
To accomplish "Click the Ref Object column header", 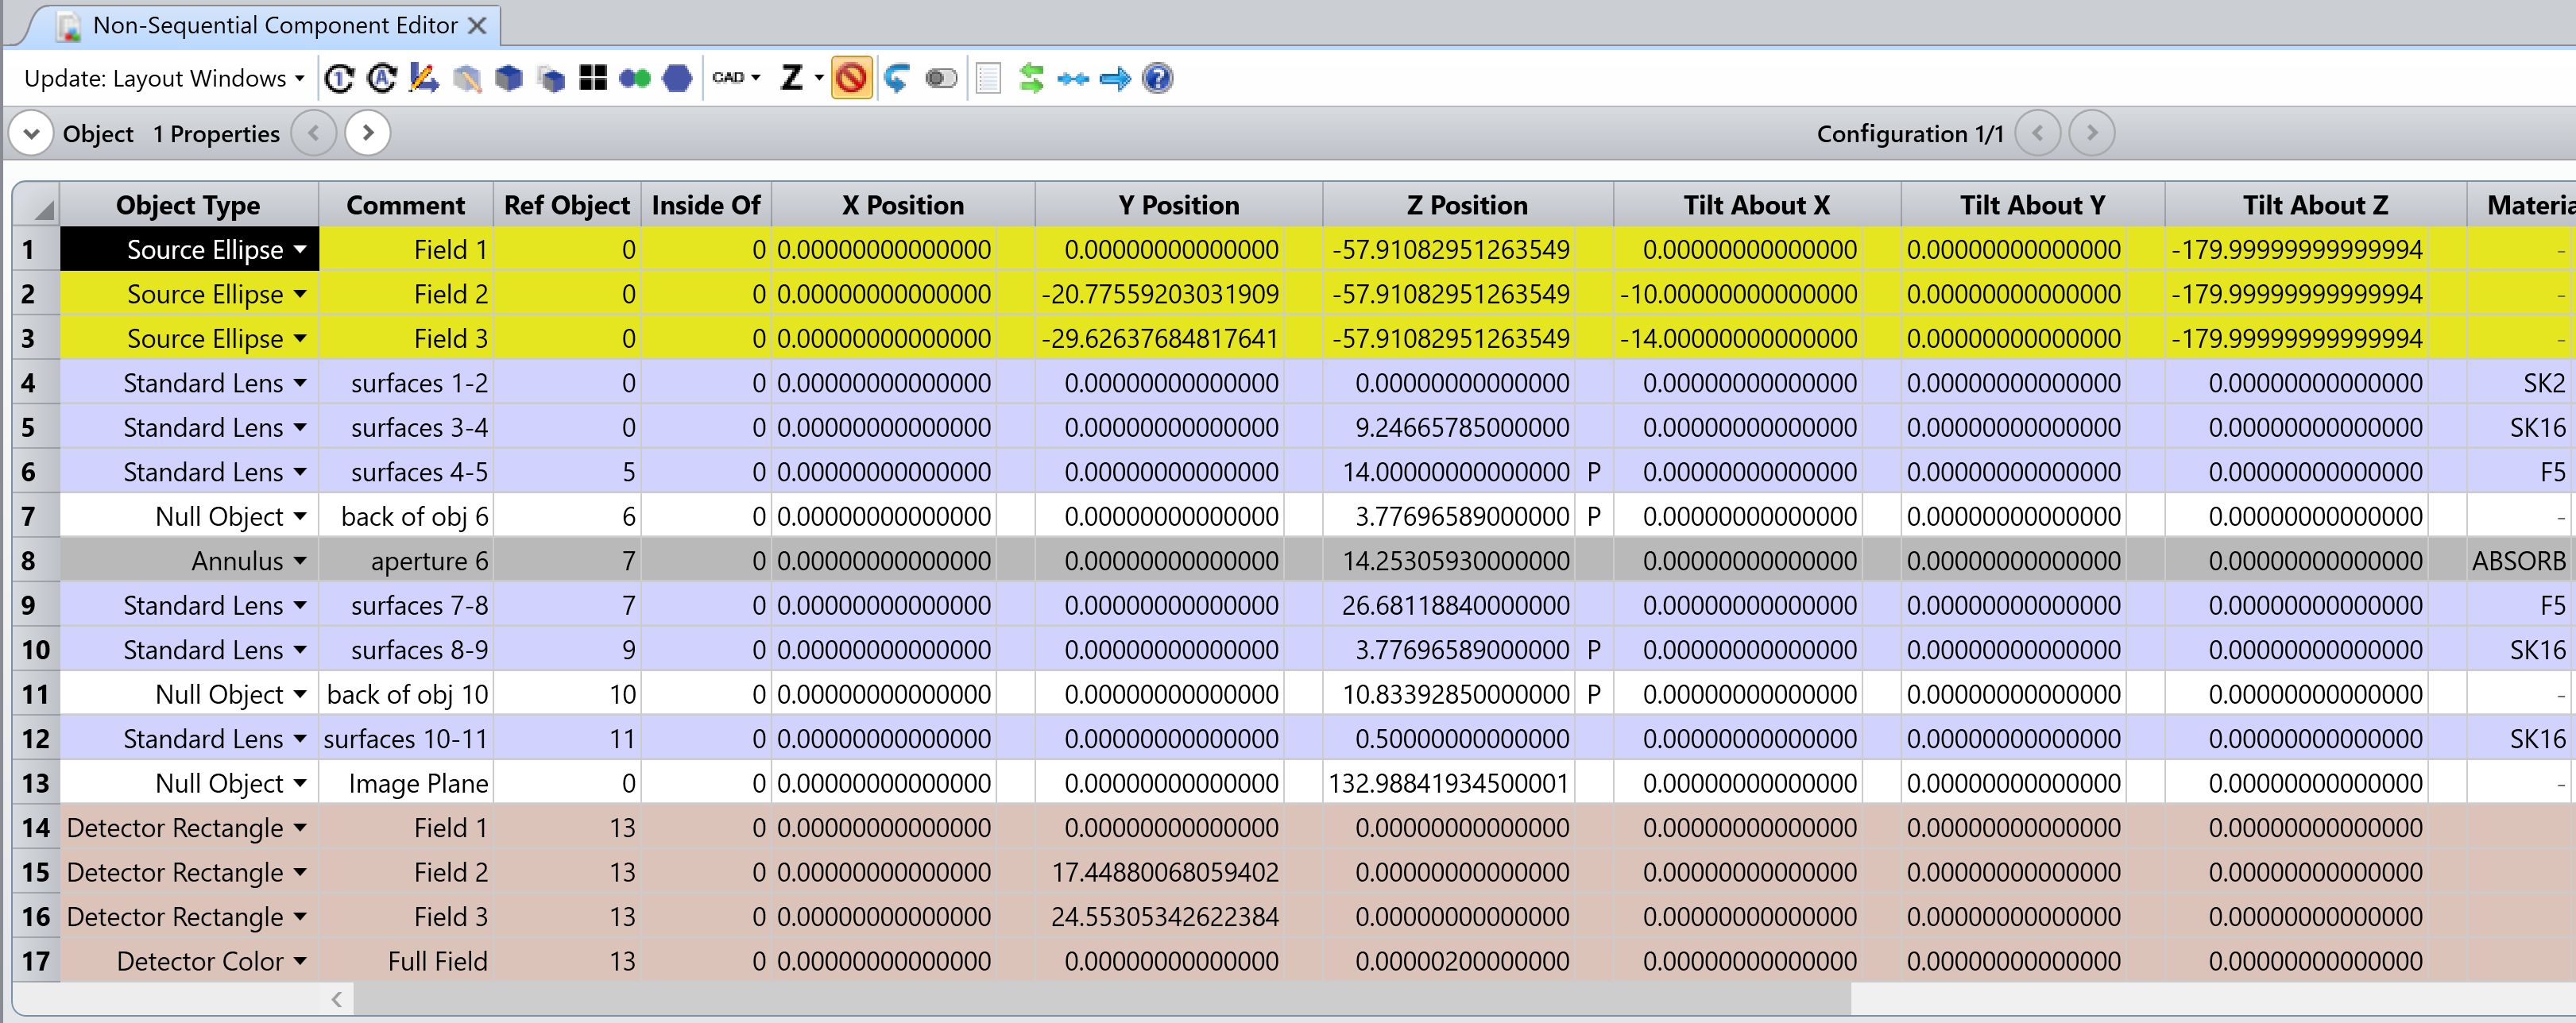I will [567, 205].
